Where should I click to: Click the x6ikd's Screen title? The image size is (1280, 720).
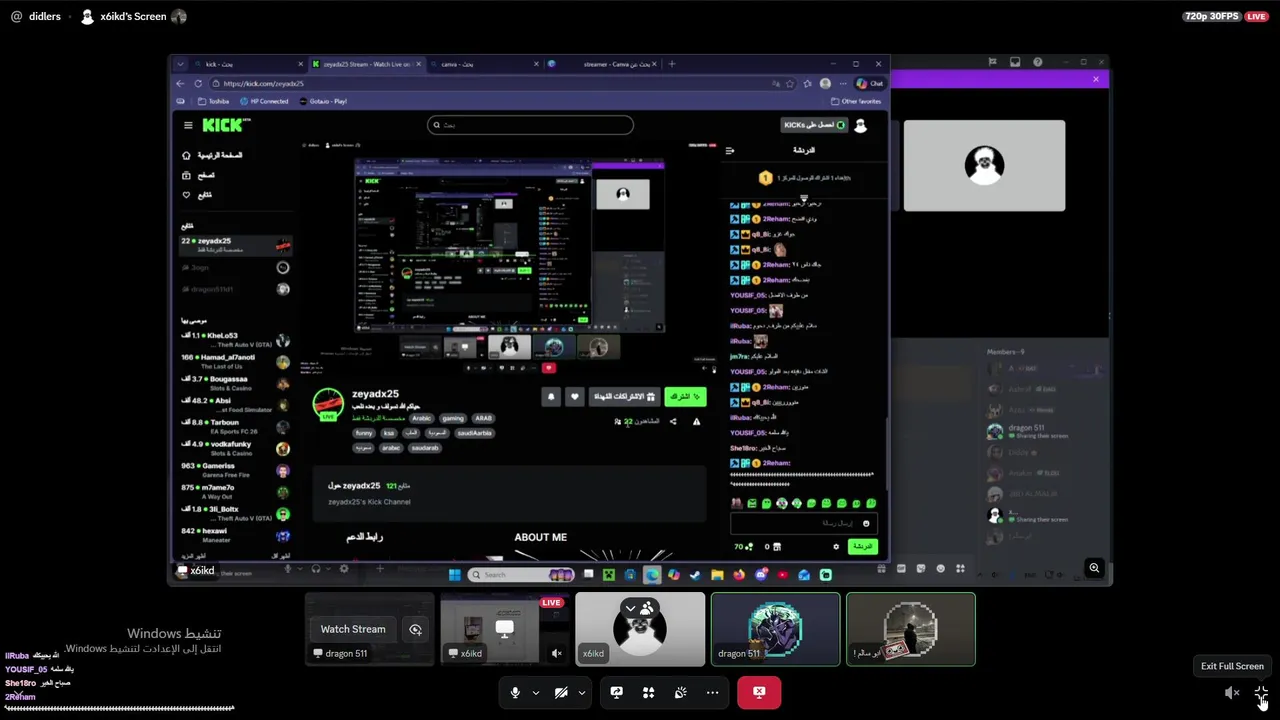(133, 16)
